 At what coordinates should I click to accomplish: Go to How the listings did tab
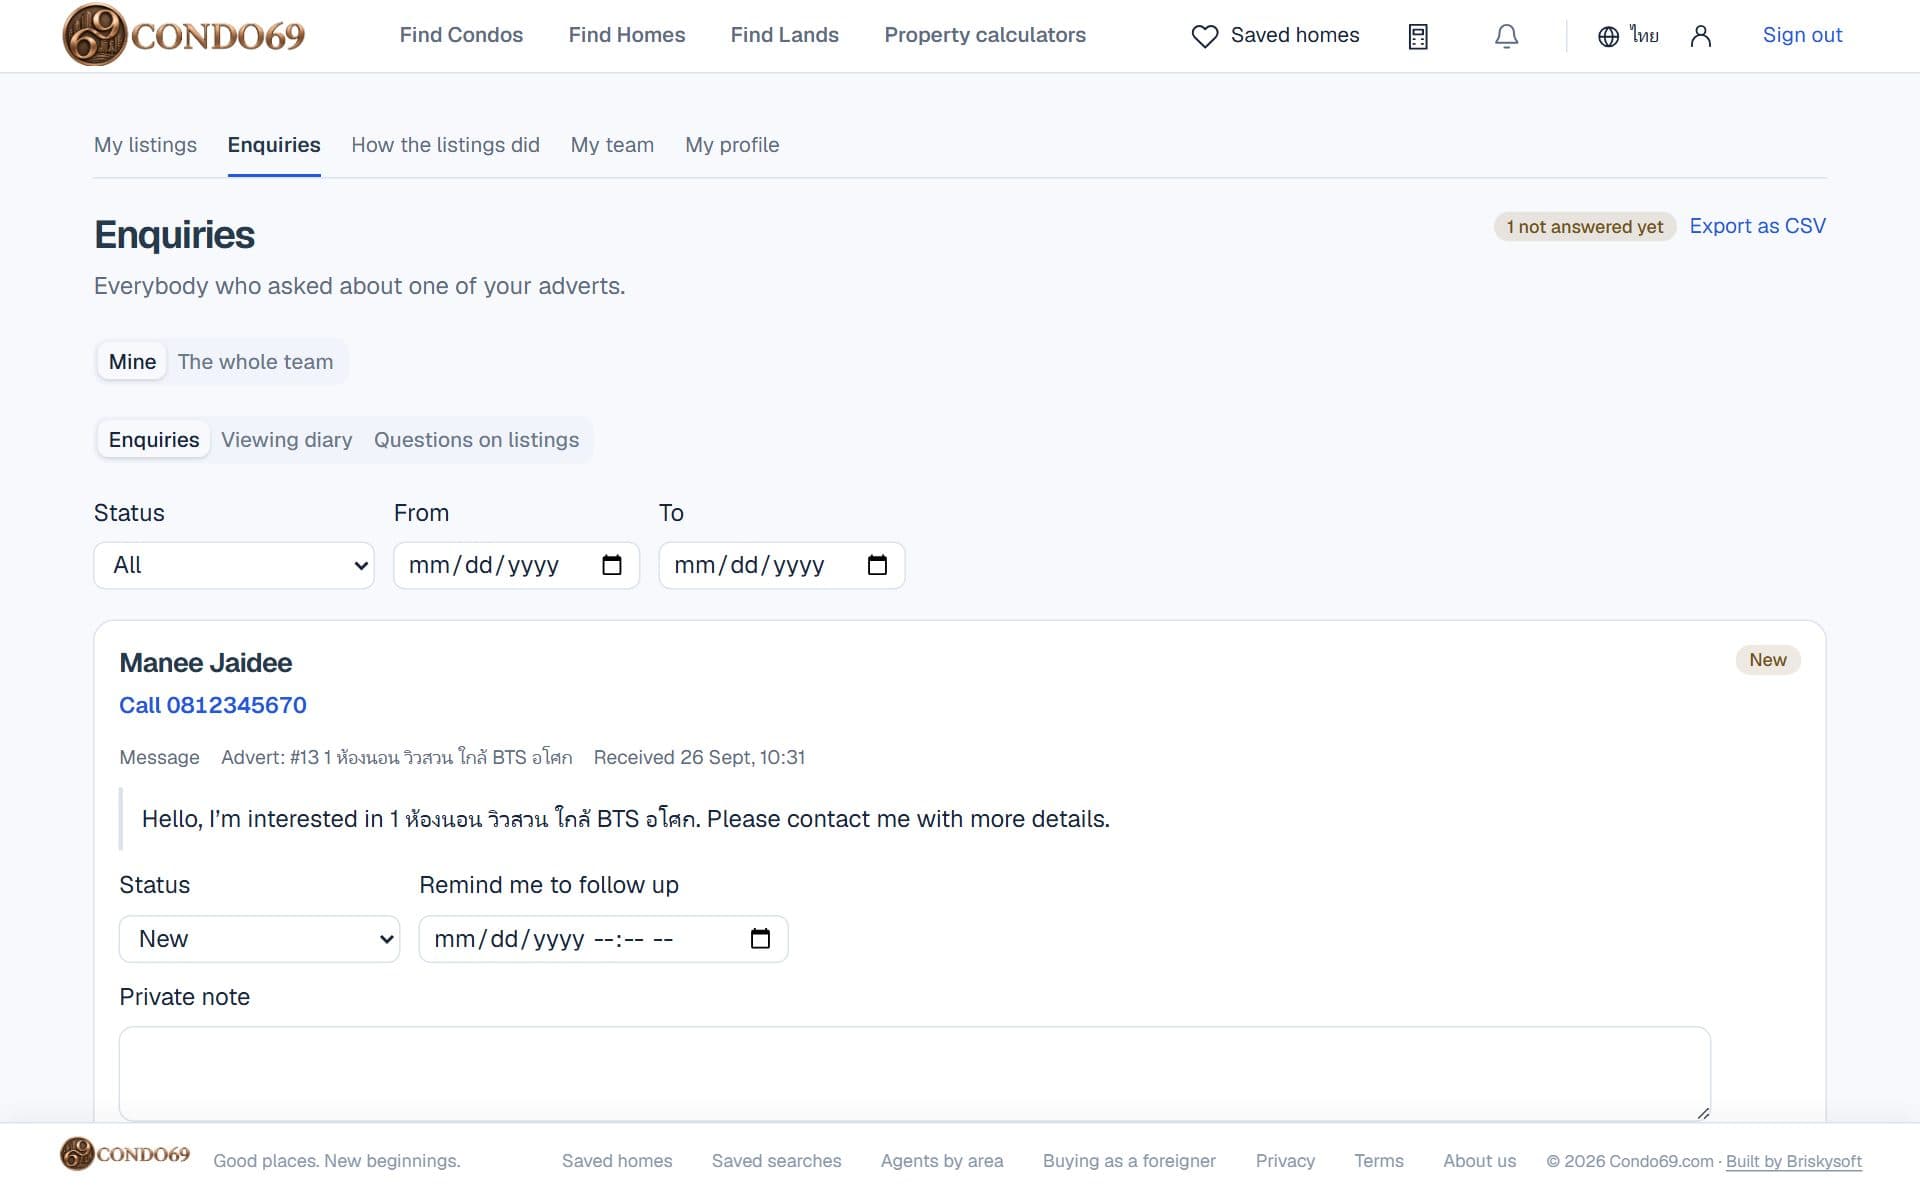(445, 145)
